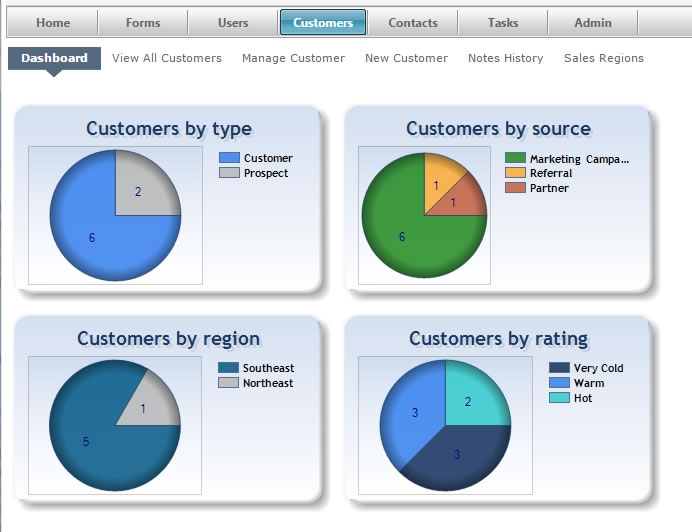This screenshot has height=532, width=692.
Task: Click the Customers by source heading
Action: [x=498, y=129]
